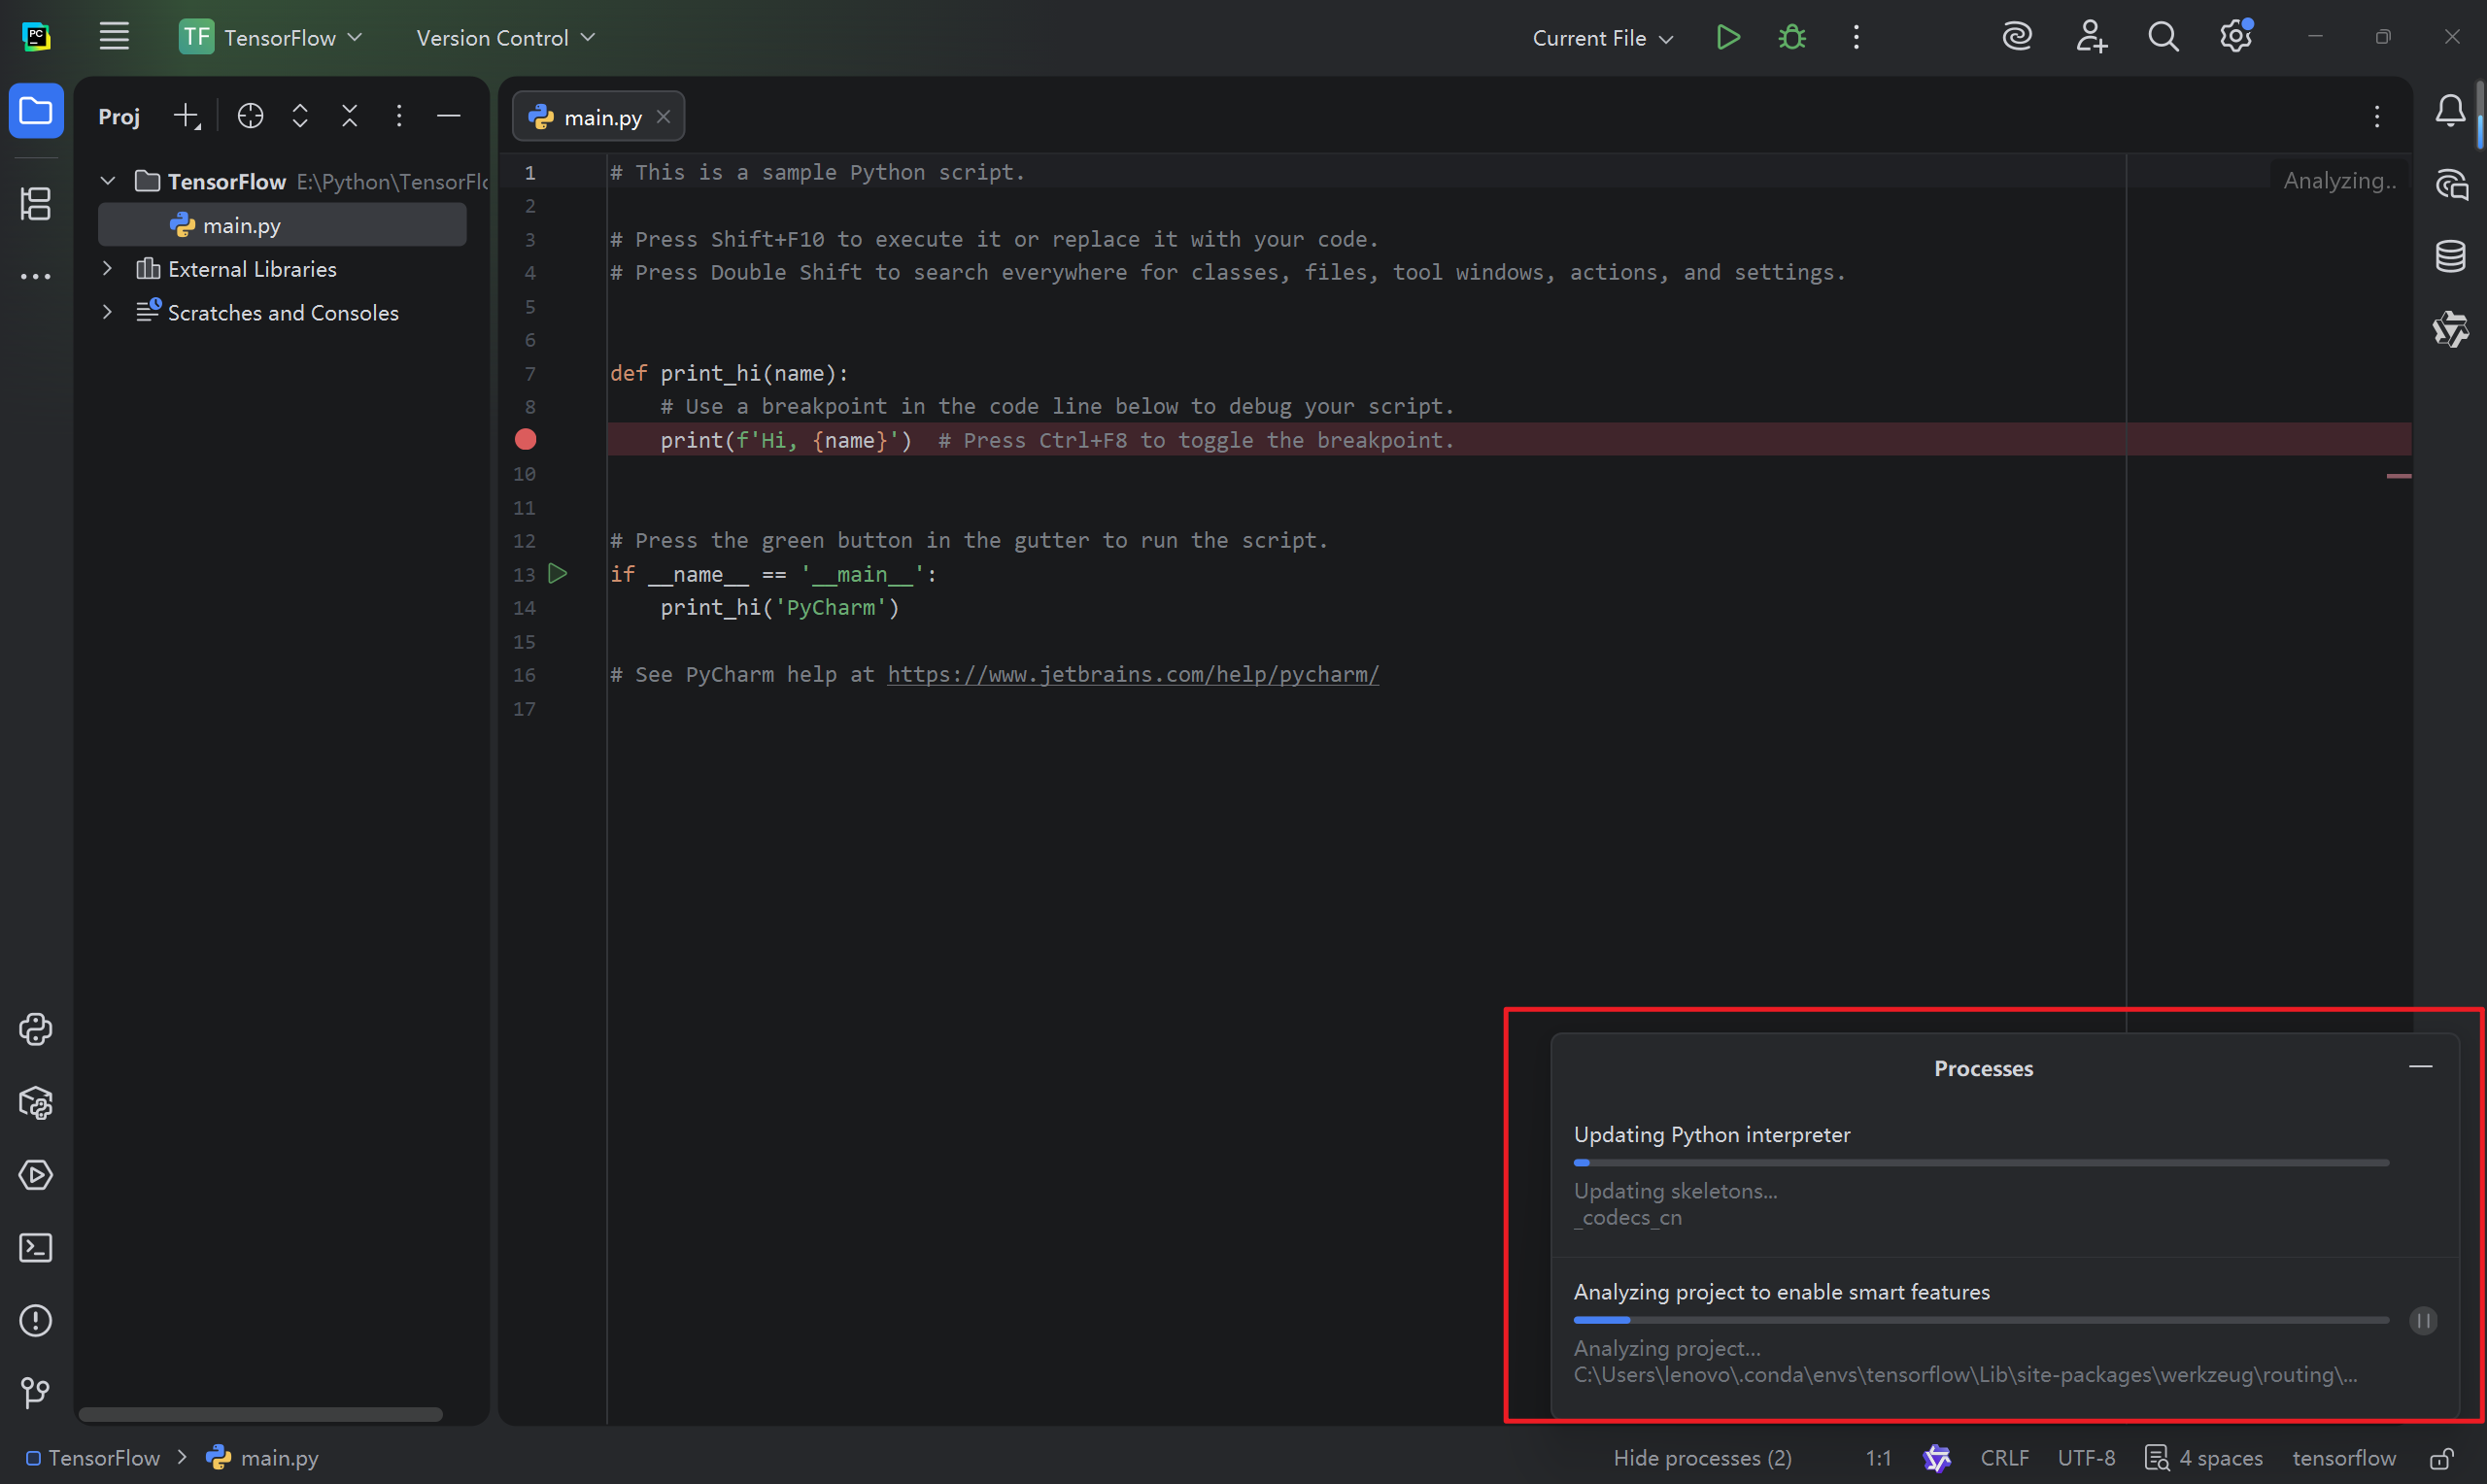
Task: Toggle the breakpoint on the print line
Action: [525, 440]
